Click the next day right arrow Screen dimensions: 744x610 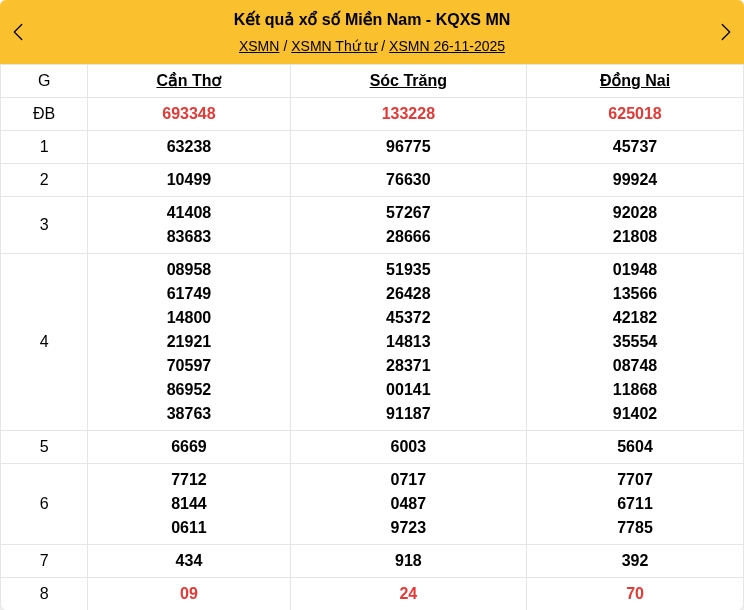(725, 32)
